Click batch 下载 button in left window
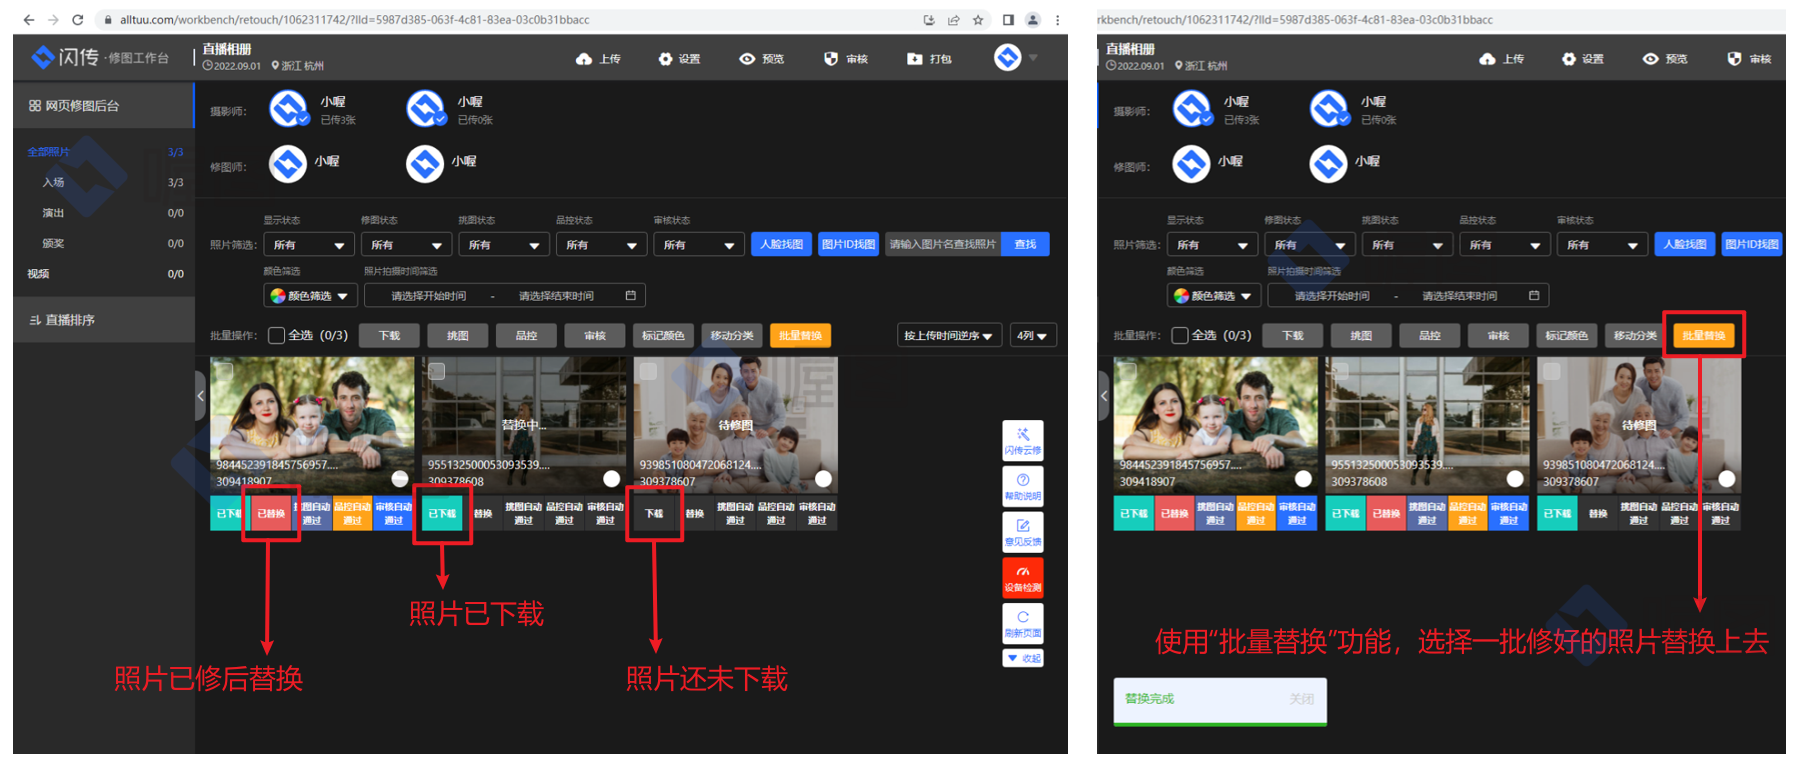 tap(390, 336)
